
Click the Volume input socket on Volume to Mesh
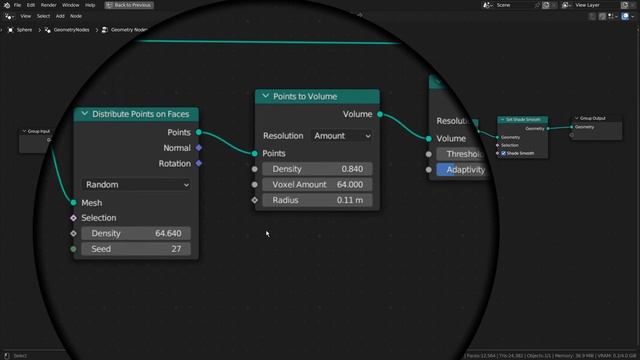coord(429,139)
